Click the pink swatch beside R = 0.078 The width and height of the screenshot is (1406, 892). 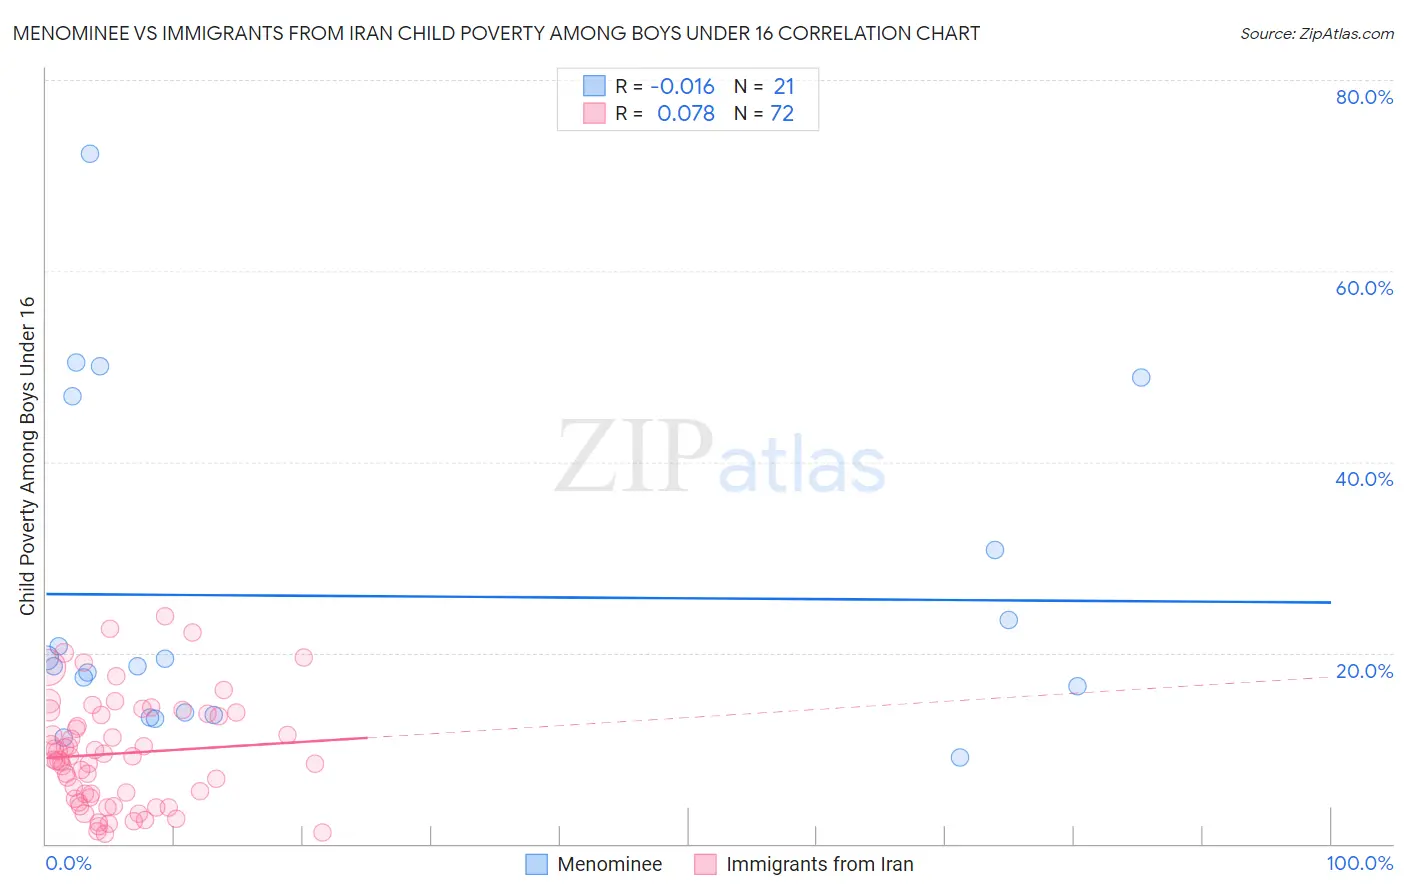(595, 113)
